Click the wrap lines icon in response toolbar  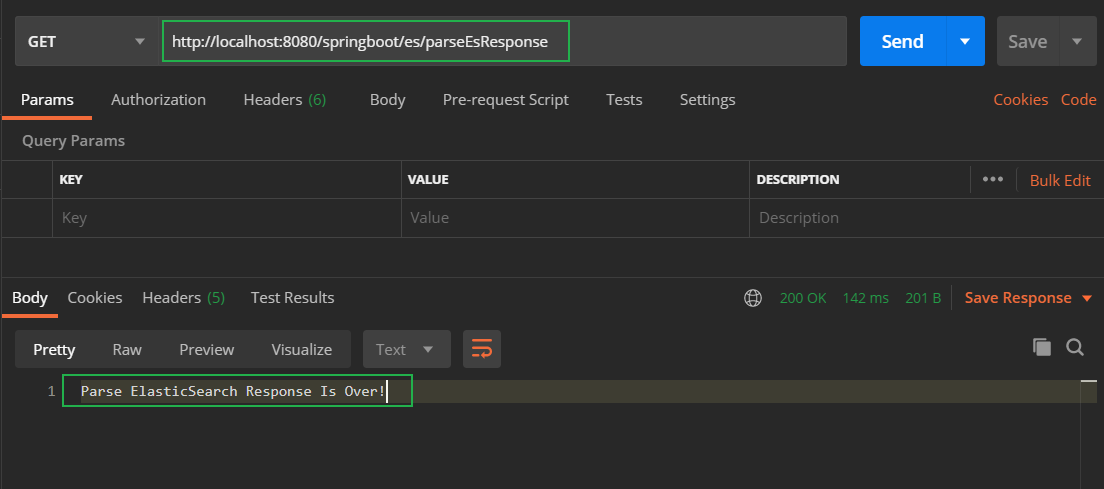point(482,349)
